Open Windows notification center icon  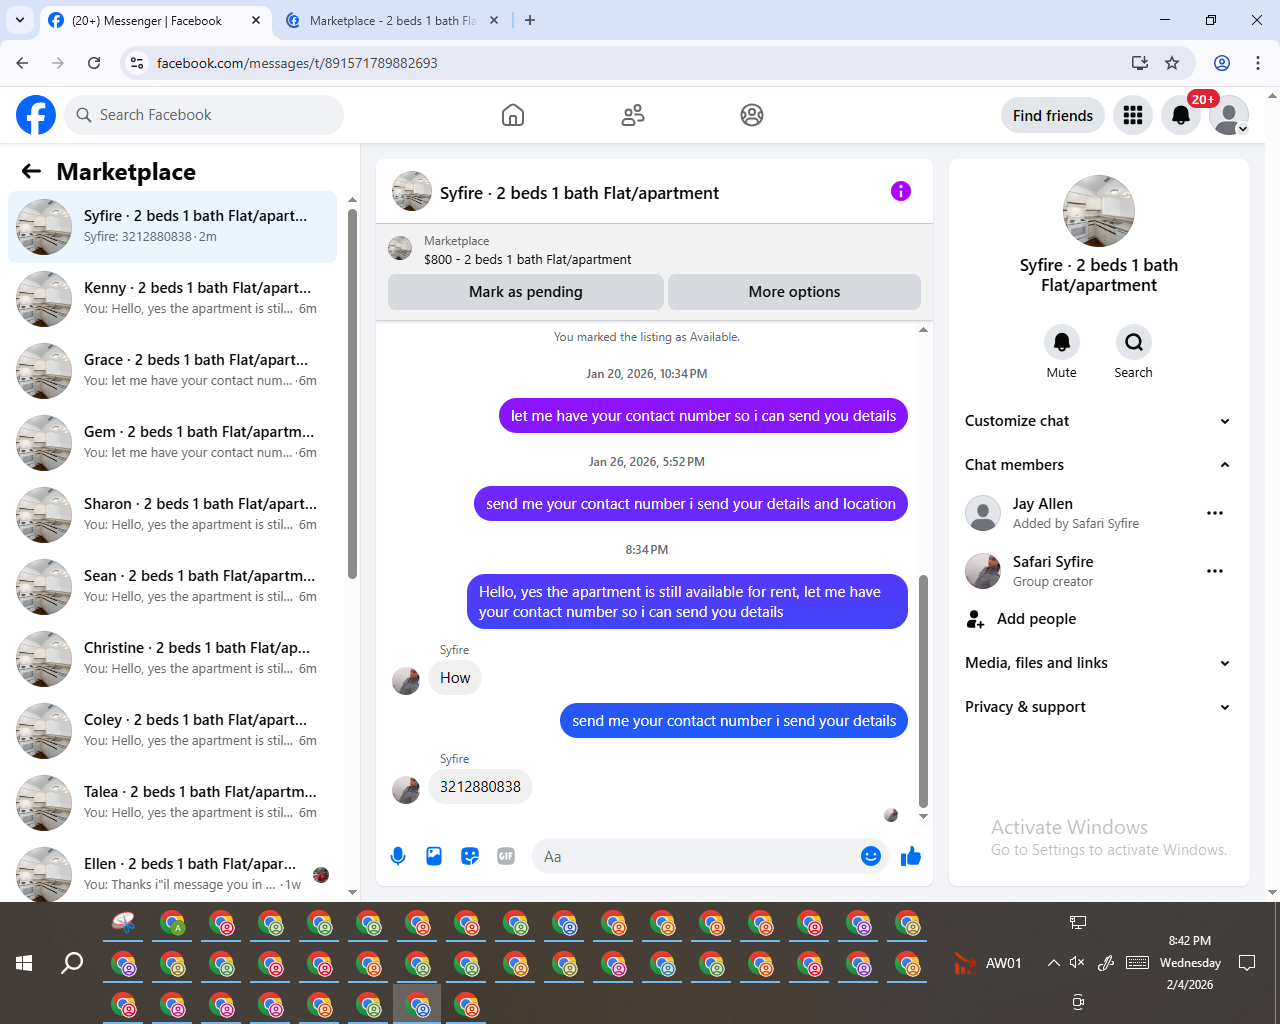(x=1247, y=963)
